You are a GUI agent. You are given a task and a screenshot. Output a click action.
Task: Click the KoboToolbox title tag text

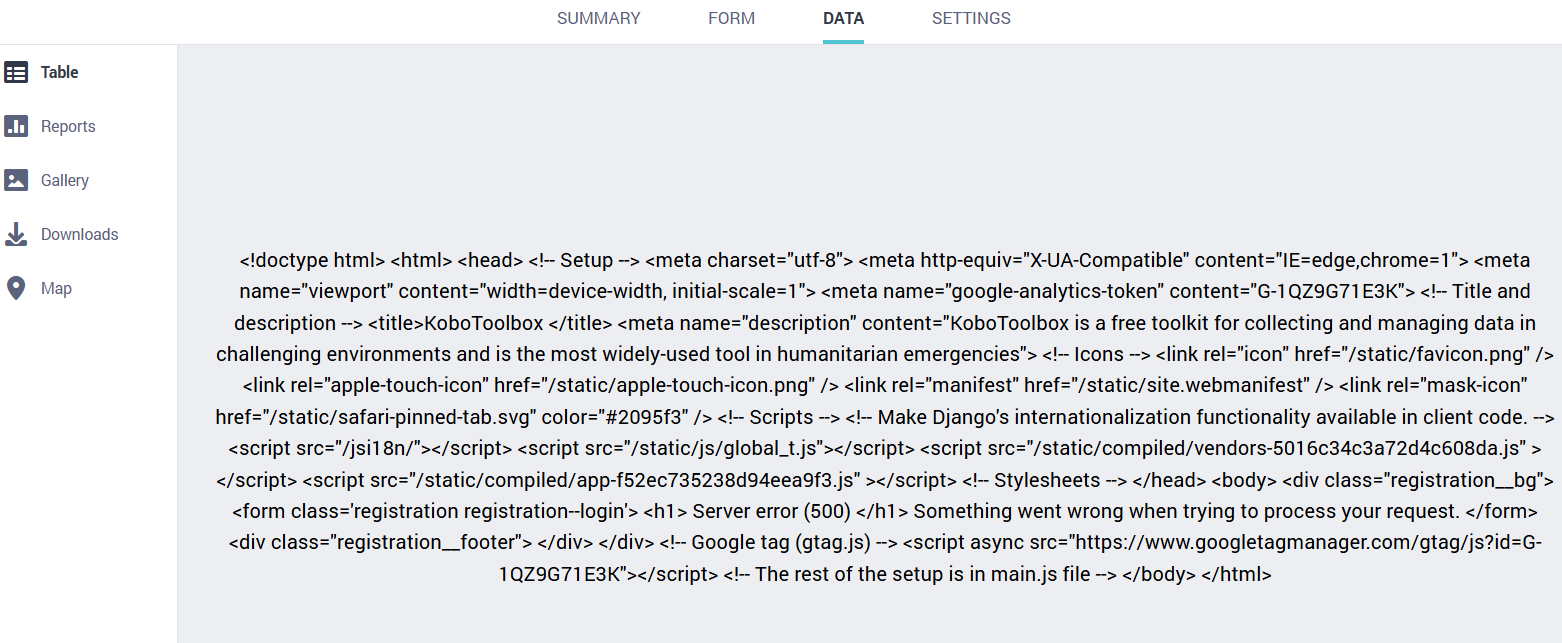(490, 323)
